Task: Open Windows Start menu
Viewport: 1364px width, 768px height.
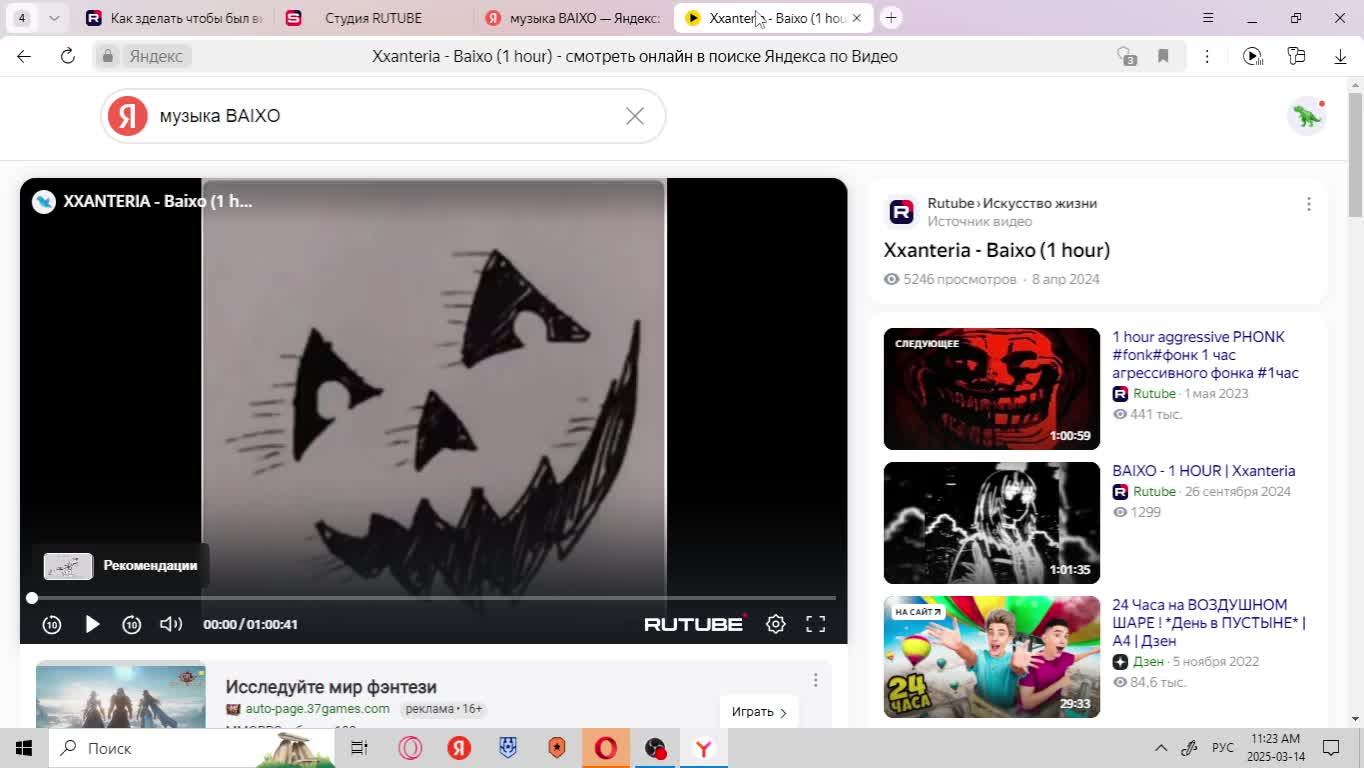Action: click(24, 748)
